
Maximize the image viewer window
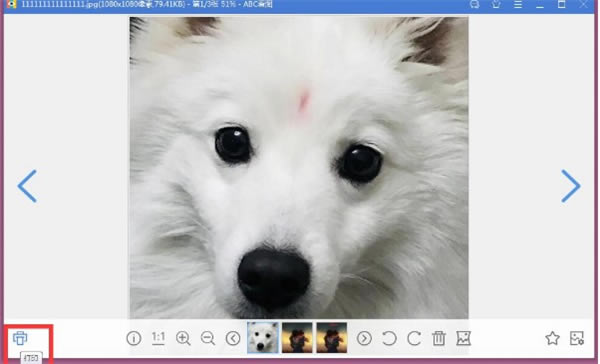tap(562, 5)
